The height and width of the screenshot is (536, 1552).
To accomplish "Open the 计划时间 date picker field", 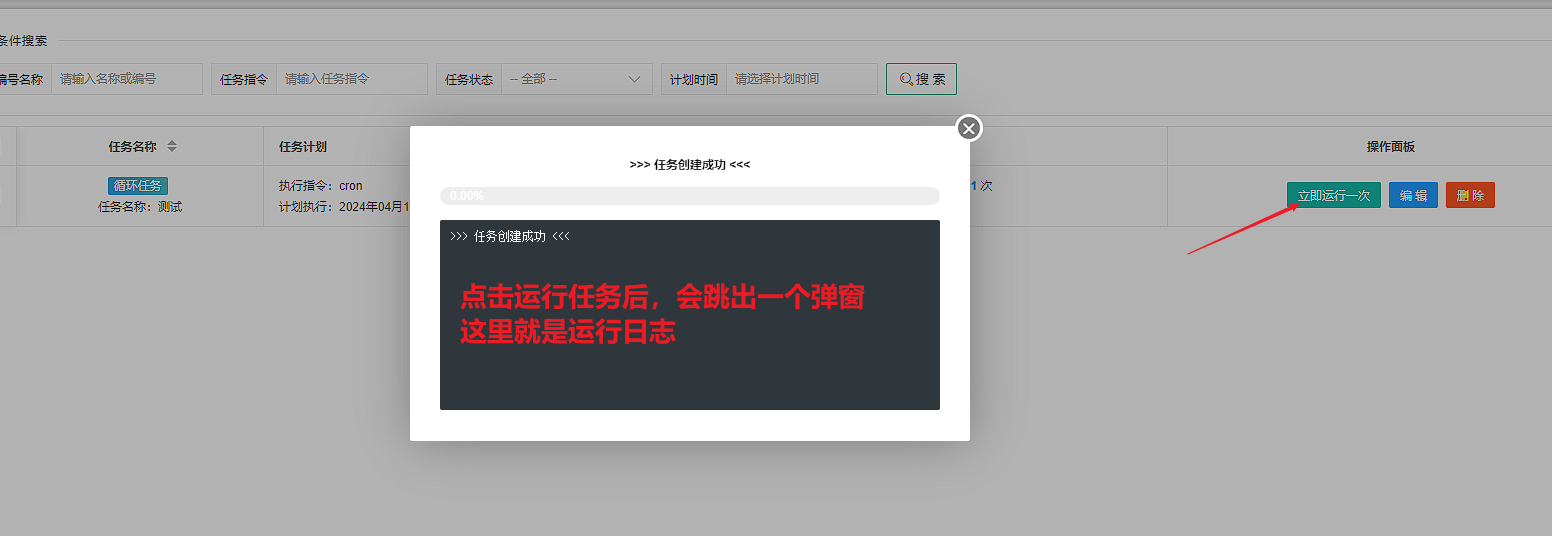I will pyautogui.click(x=801, y=79).
